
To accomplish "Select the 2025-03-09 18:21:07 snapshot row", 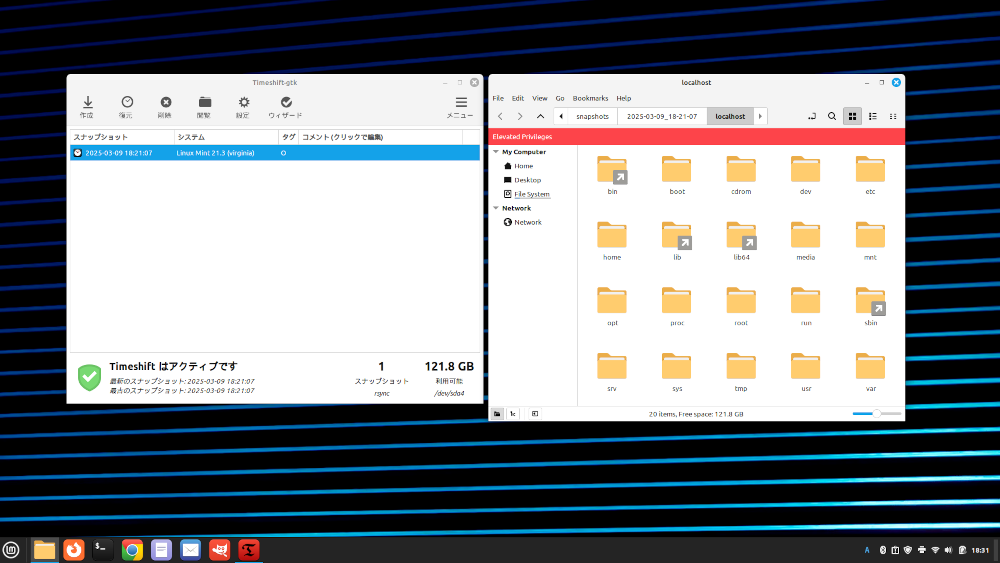I will (x=275, y=153).
